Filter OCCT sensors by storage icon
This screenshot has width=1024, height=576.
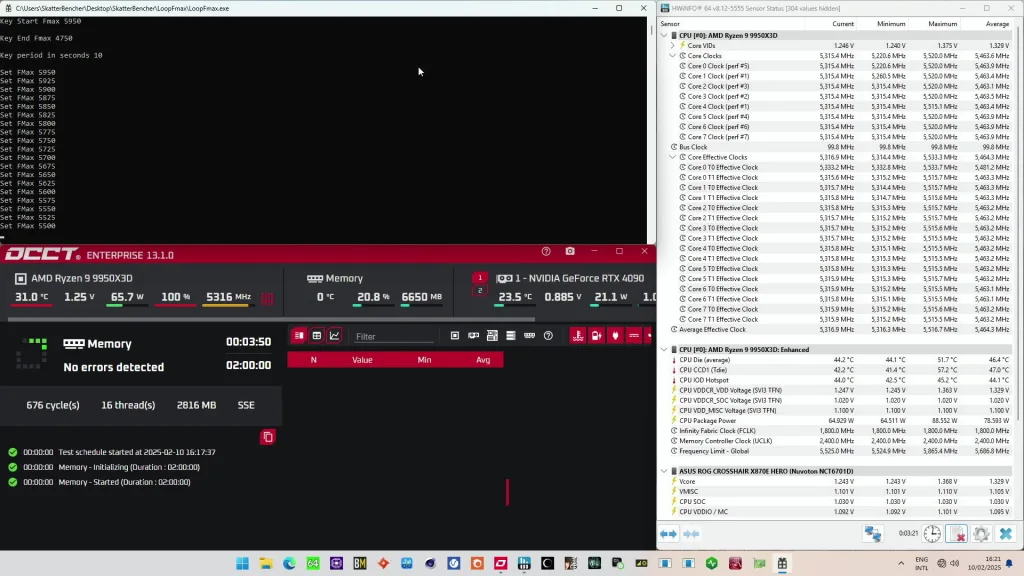(511, 336)
